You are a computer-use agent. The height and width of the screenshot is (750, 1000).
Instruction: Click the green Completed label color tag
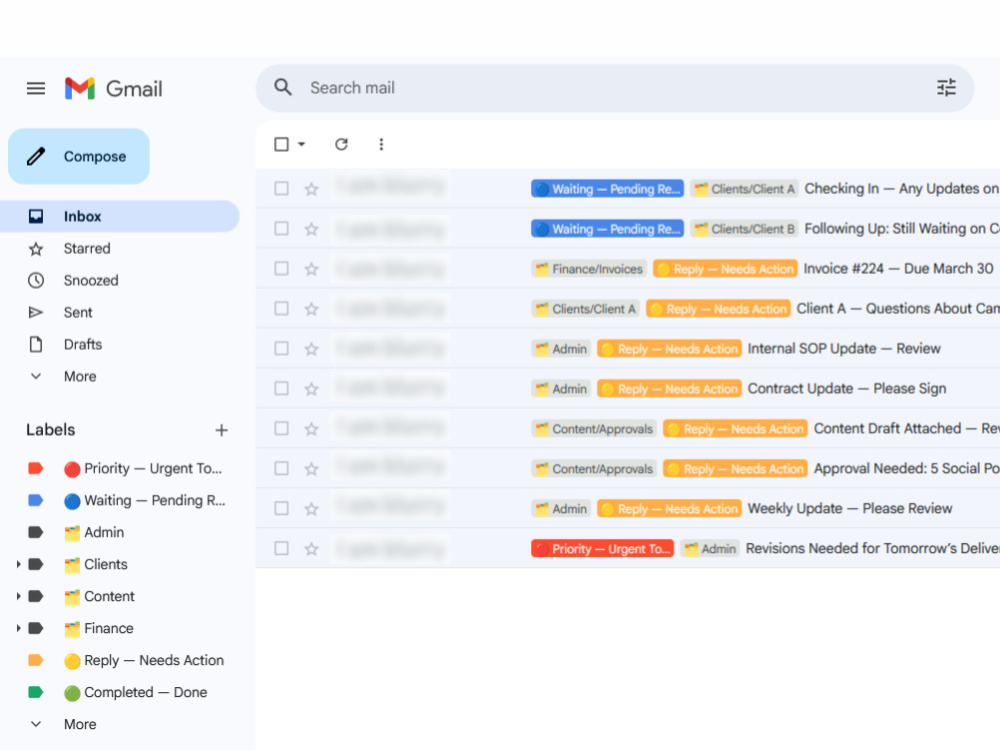click(36, 692)
